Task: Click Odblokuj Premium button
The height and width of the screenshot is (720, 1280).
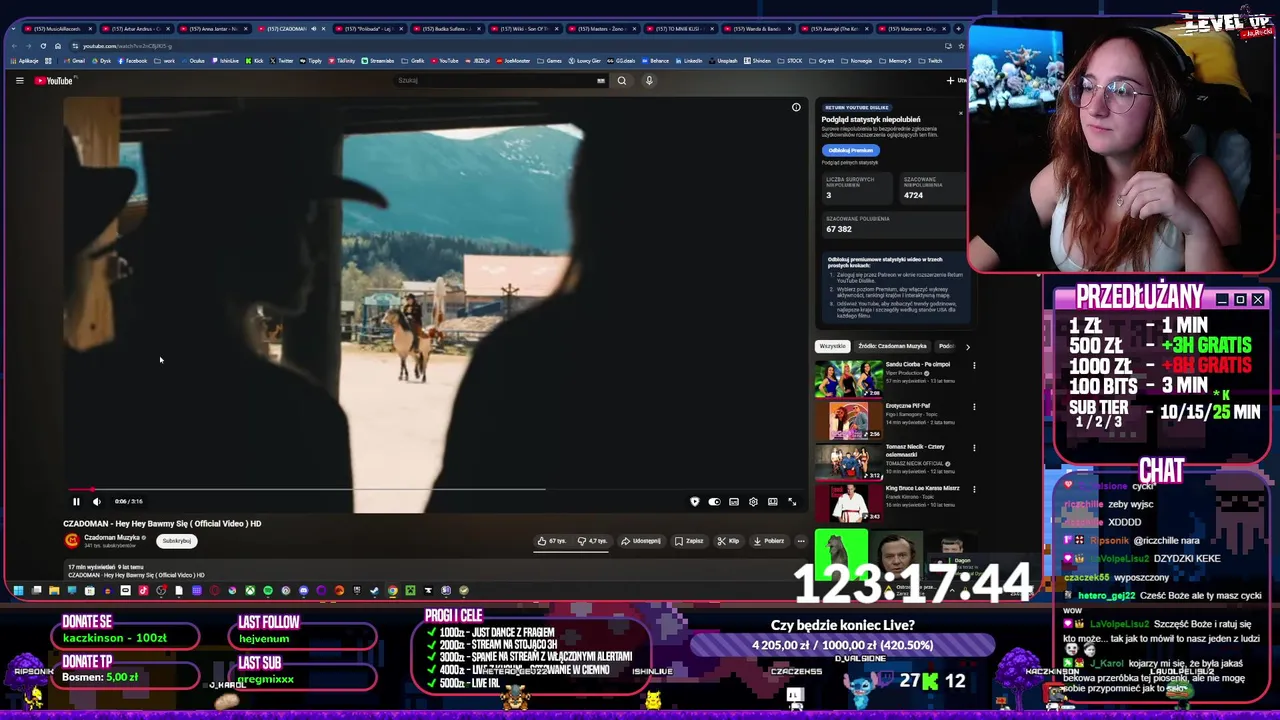Action: tap(851, 150)
